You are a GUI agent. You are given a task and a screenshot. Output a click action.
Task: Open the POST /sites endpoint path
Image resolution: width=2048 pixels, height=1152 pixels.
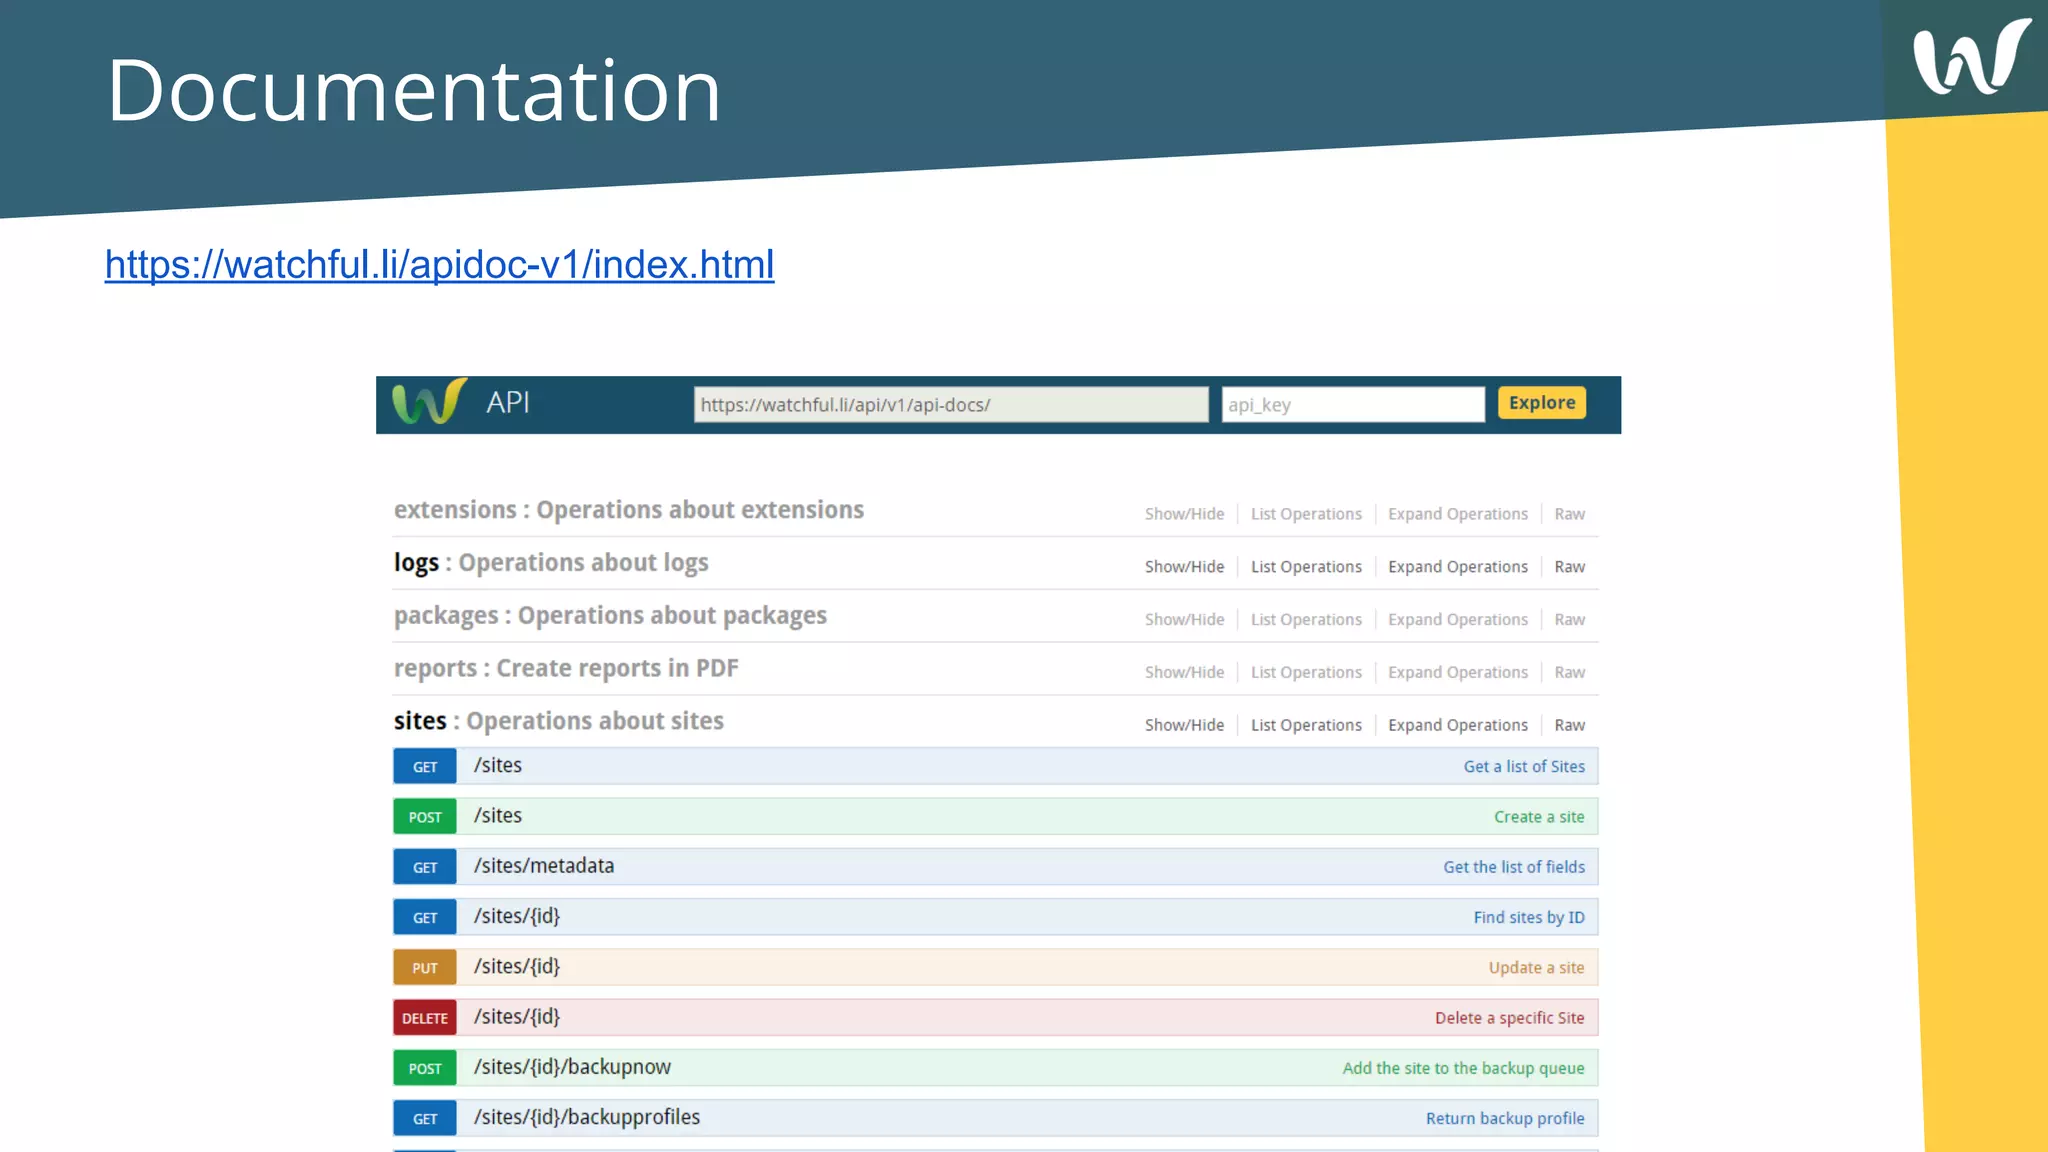(x=498, y=816)
